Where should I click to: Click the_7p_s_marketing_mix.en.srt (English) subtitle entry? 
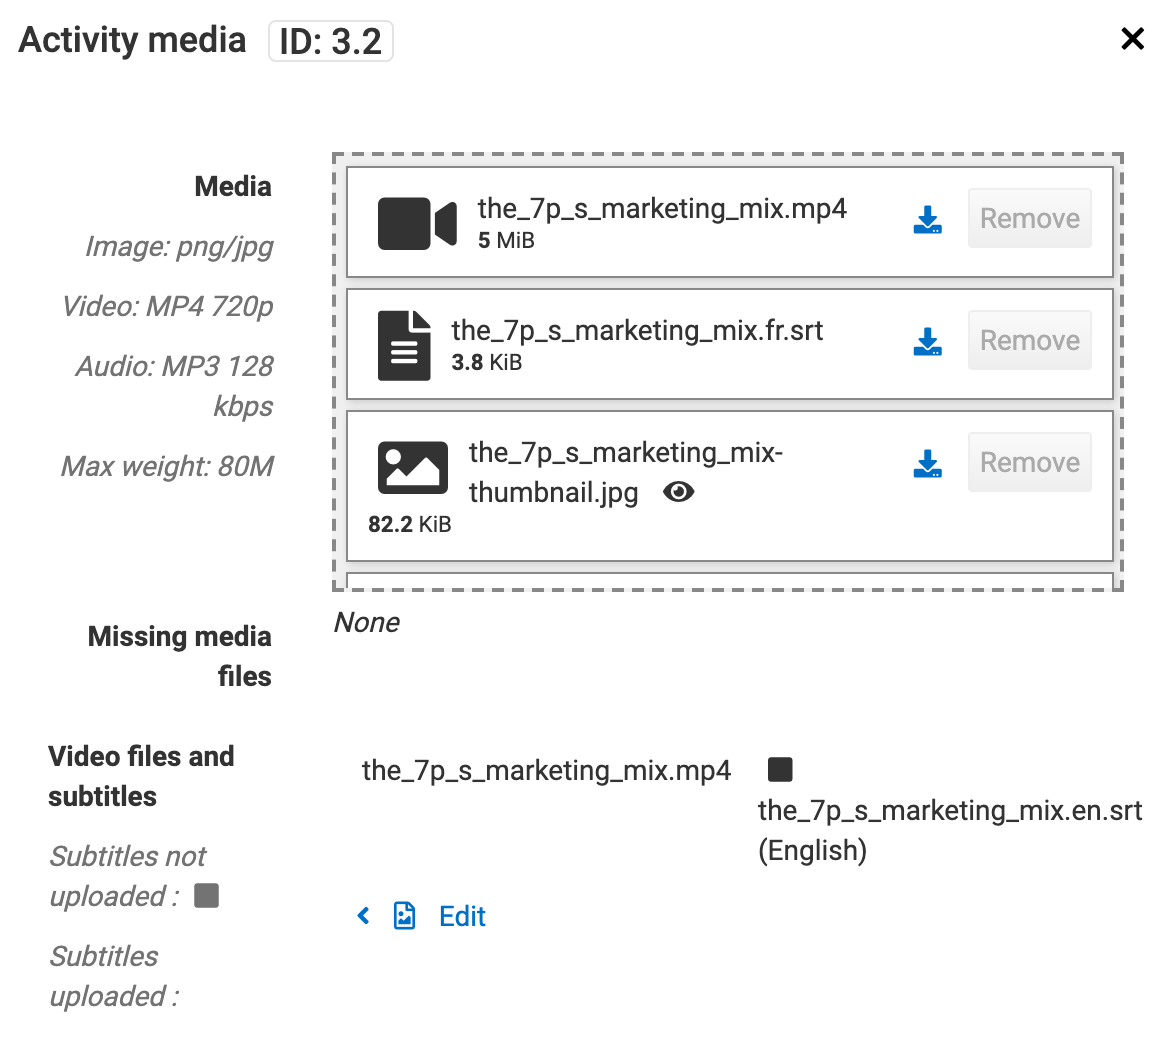949,830
